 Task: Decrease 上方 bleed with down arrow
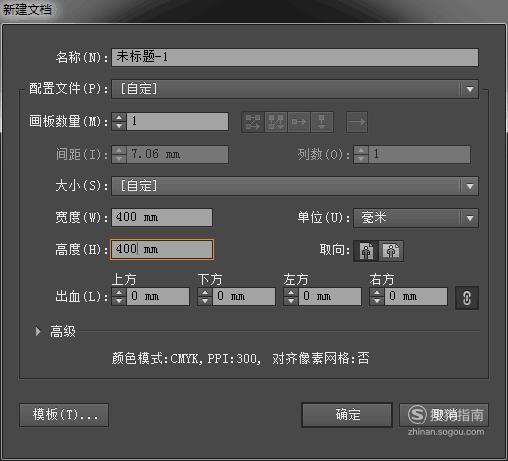coord(119,301)
